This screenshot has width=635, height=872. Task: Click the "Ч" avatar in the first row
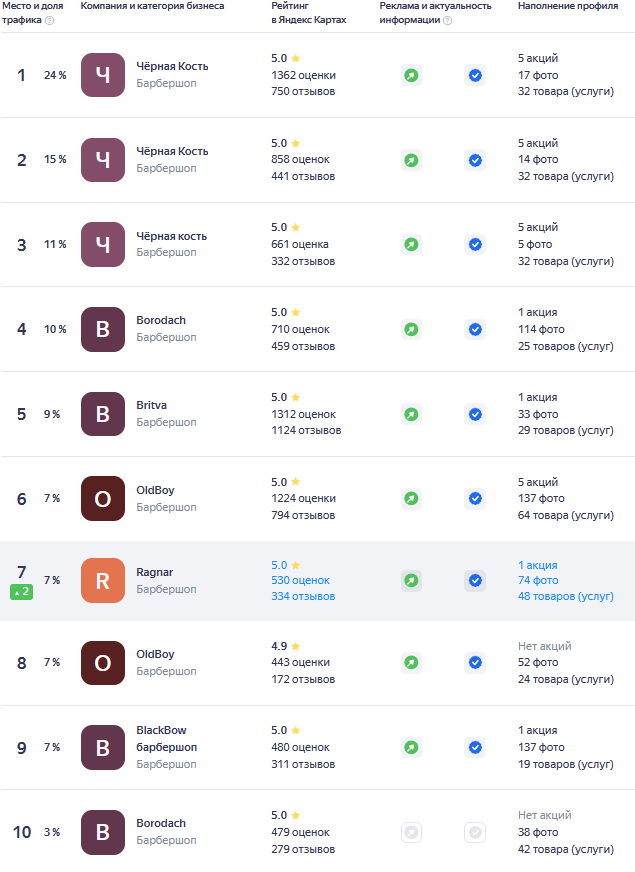[103, 75]
